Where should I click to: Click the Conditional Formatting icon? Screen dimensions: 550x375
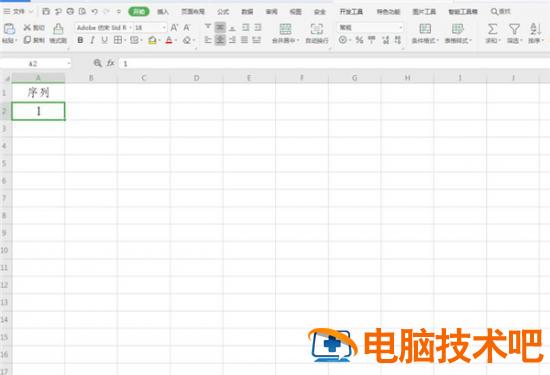[x=425, y=29]
